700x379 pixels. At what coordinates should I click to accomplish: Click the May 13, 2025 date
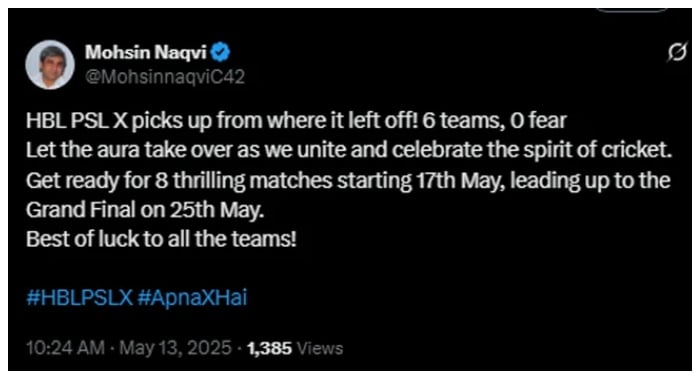[175, 348]
